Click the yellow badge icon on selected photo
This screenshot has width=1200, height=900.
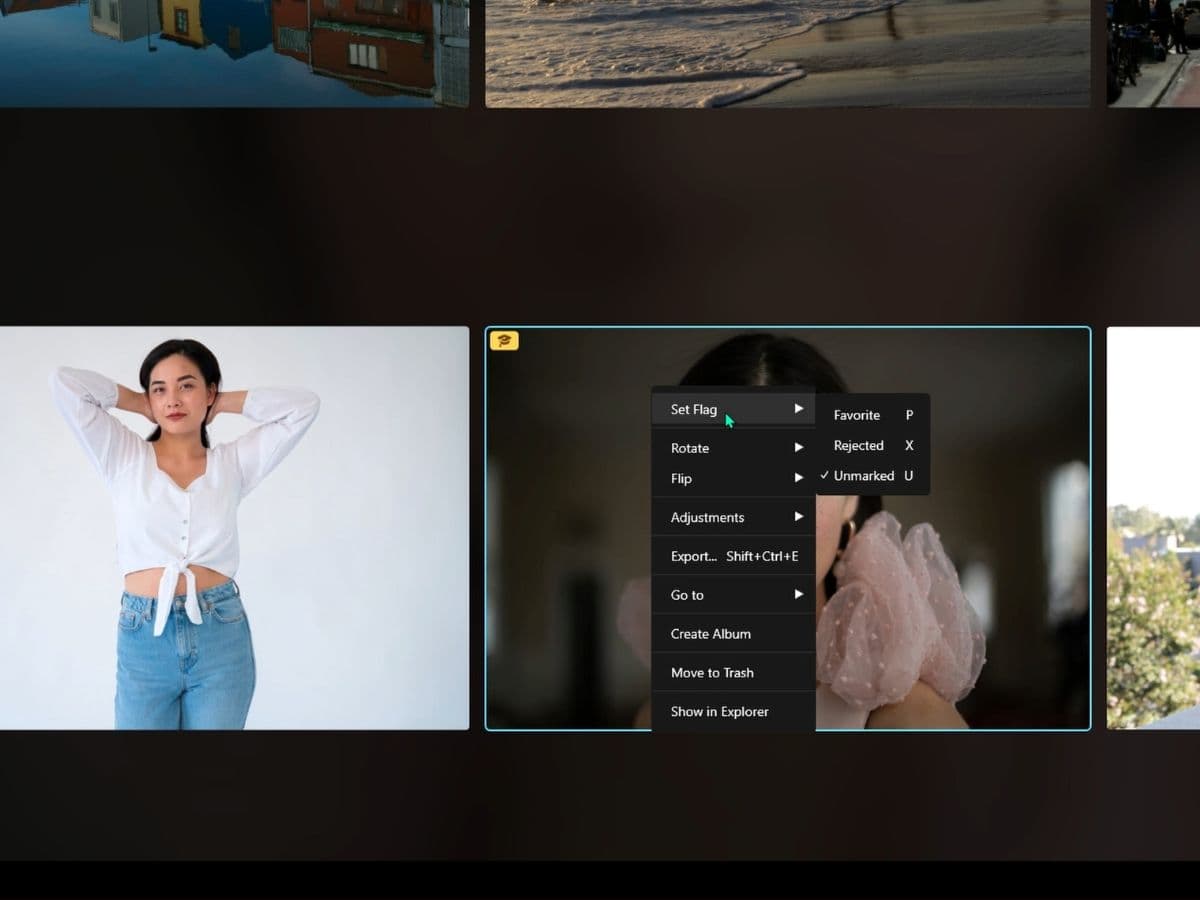click(504, 341)
